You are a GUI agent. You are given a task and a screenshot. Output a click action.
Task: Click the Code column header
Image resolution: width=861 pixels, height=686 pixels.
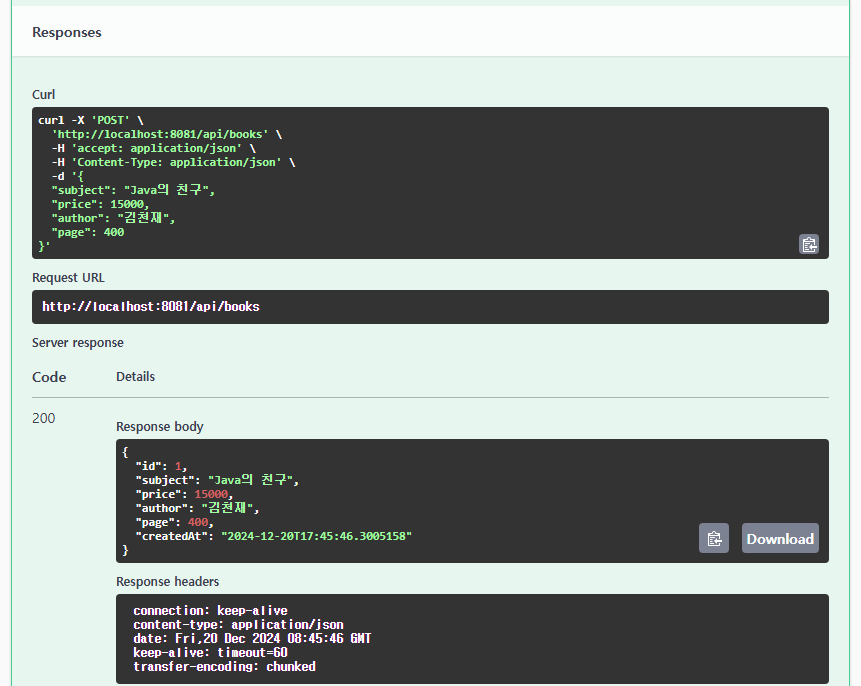[x=49, y=377]
